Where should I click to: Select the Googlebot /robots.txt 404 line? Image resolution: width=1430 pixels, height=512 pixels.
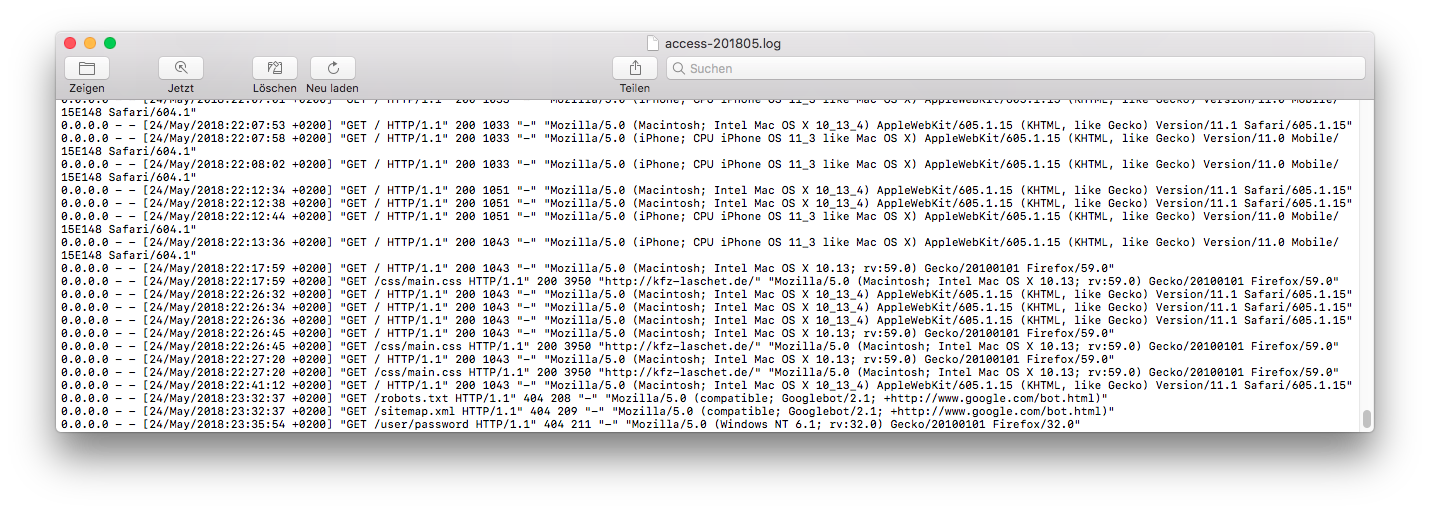point(584,398)
